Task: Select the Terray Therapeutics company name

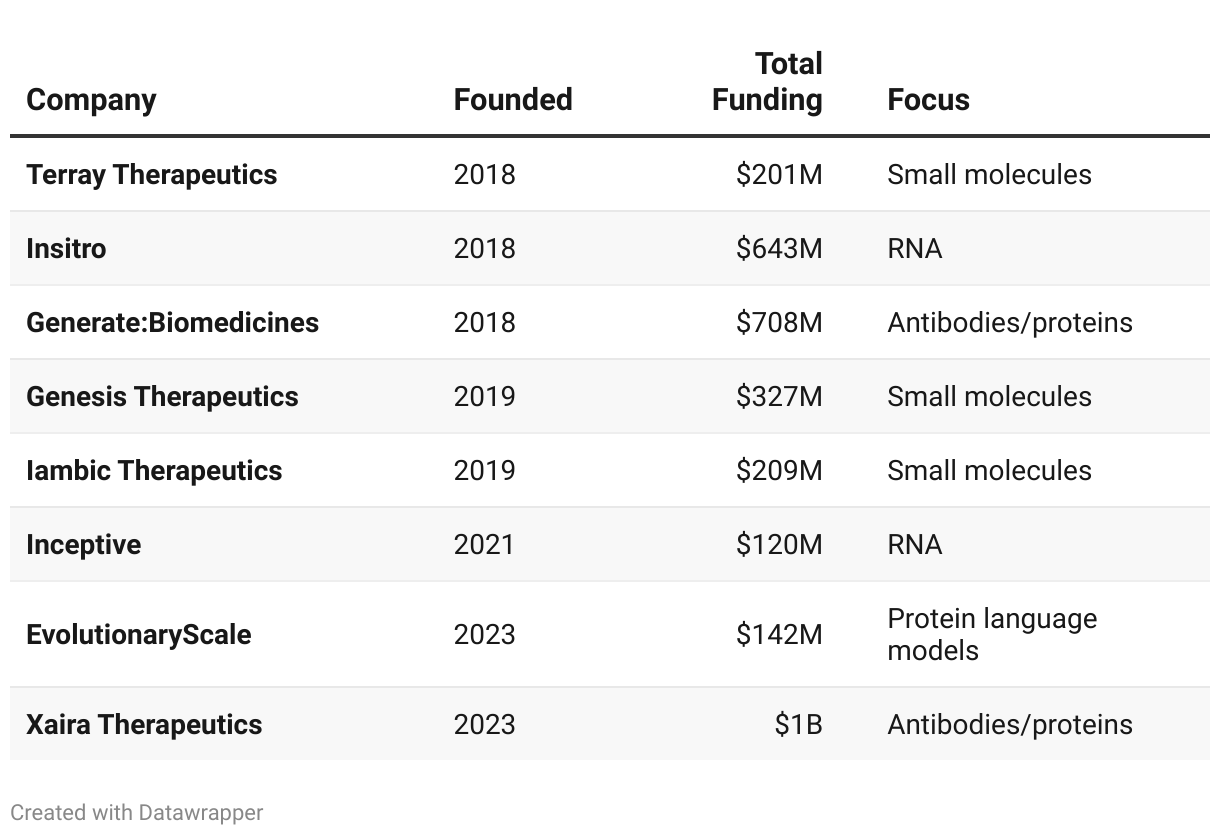Action: coord(151,175)
